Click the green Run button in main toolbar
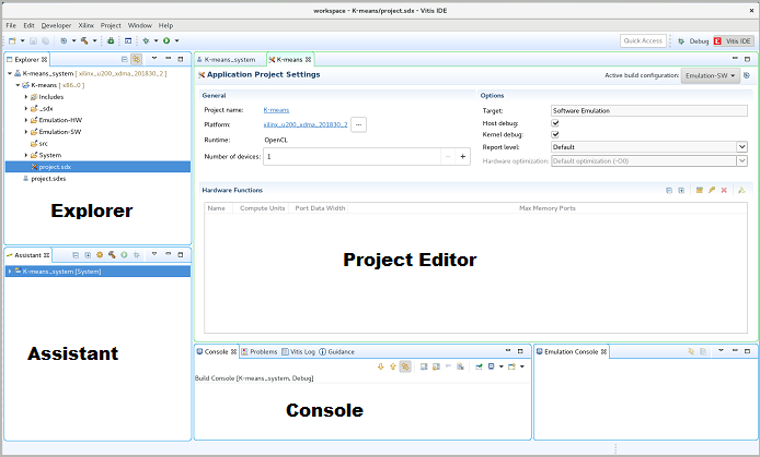The height and width of the screenshot is (457, 760). click(166, 41)
